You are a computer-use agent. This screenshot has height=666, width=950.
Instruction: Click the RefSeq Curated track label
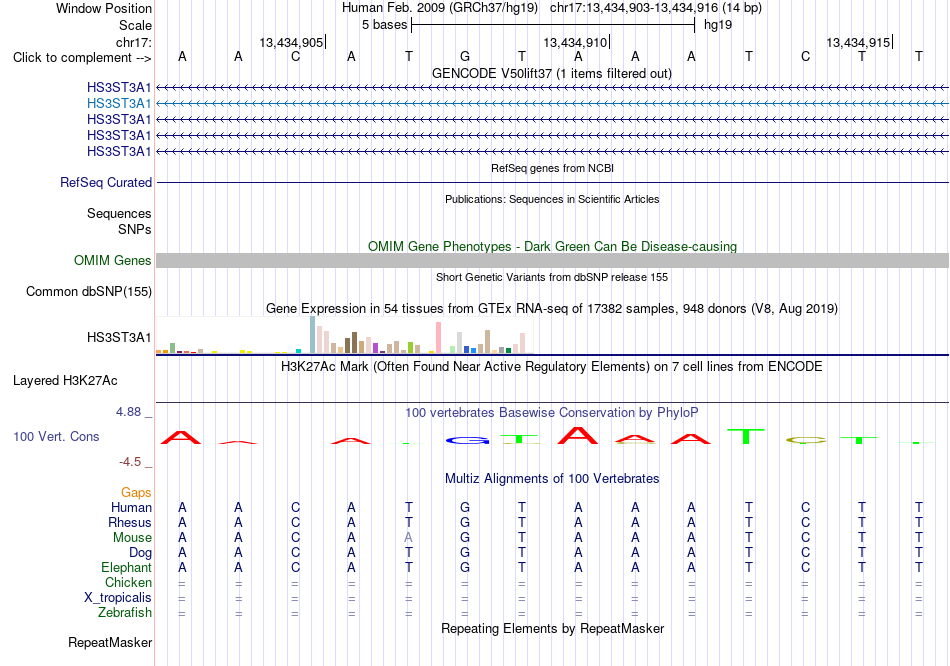pos(106,182)
